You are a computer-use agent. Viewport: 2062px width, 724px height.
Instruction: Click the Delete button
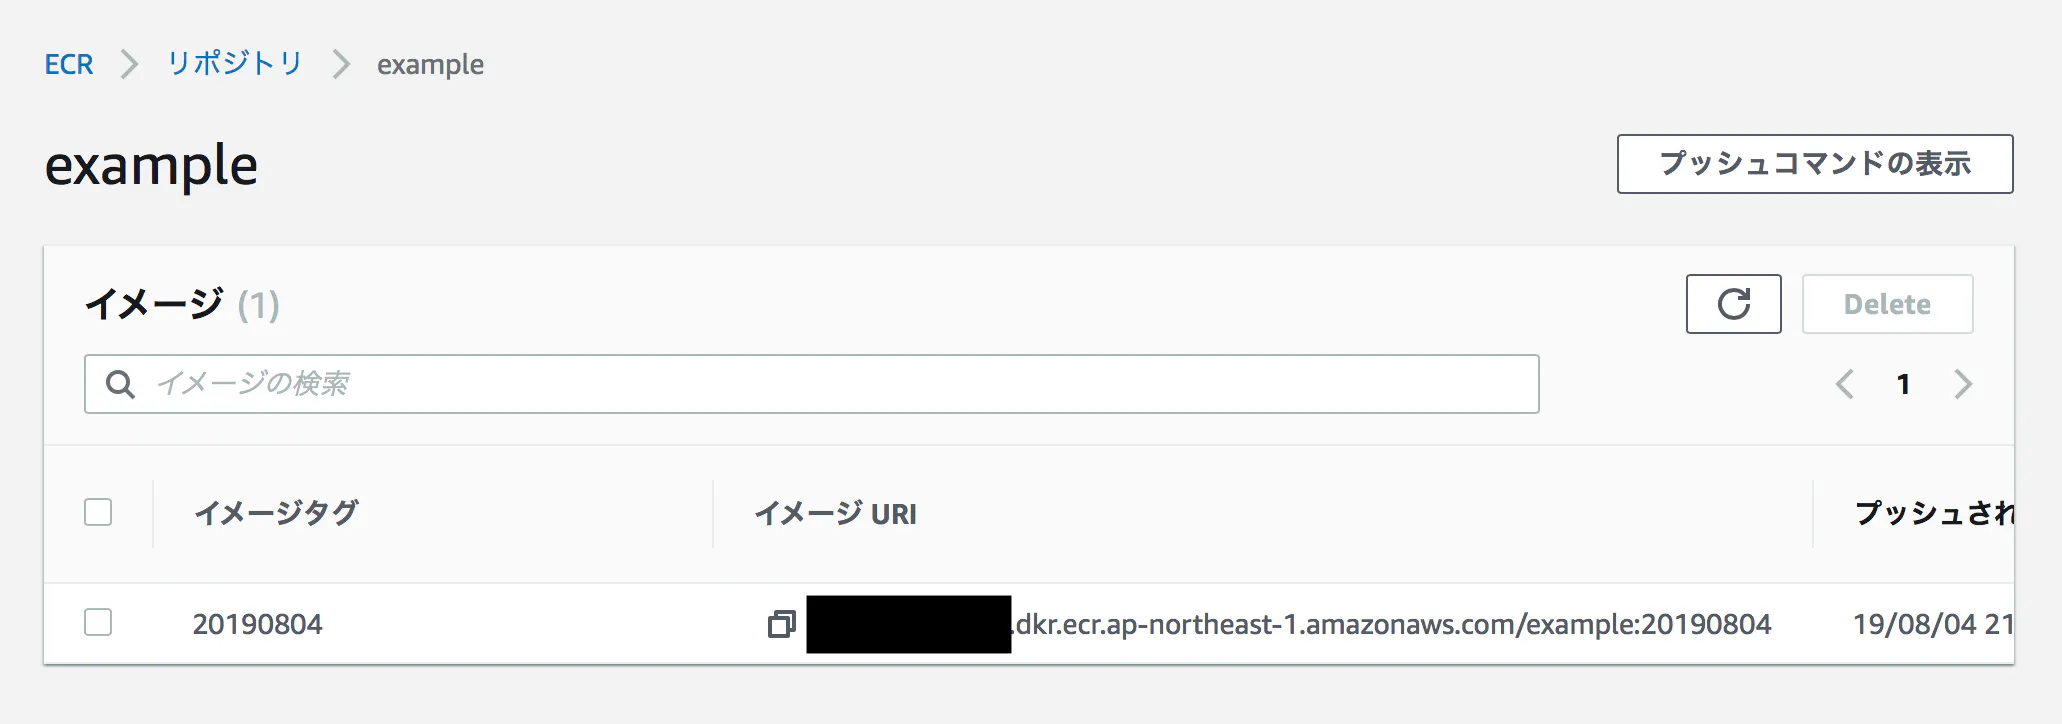click(x=1886, y=304)
